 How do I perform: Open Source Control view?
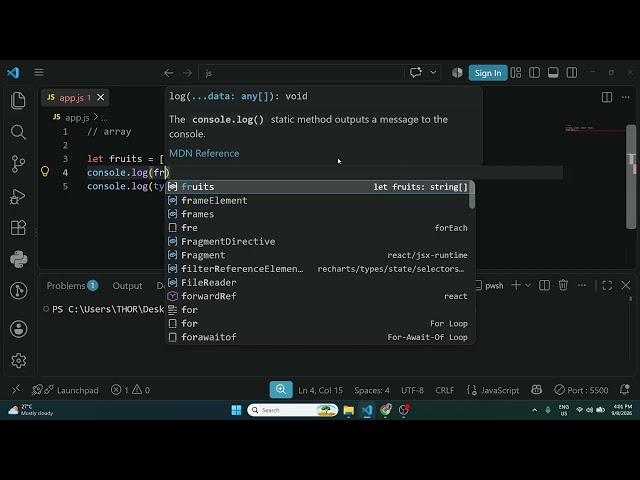pyautogui.click(x=18, y=164)
